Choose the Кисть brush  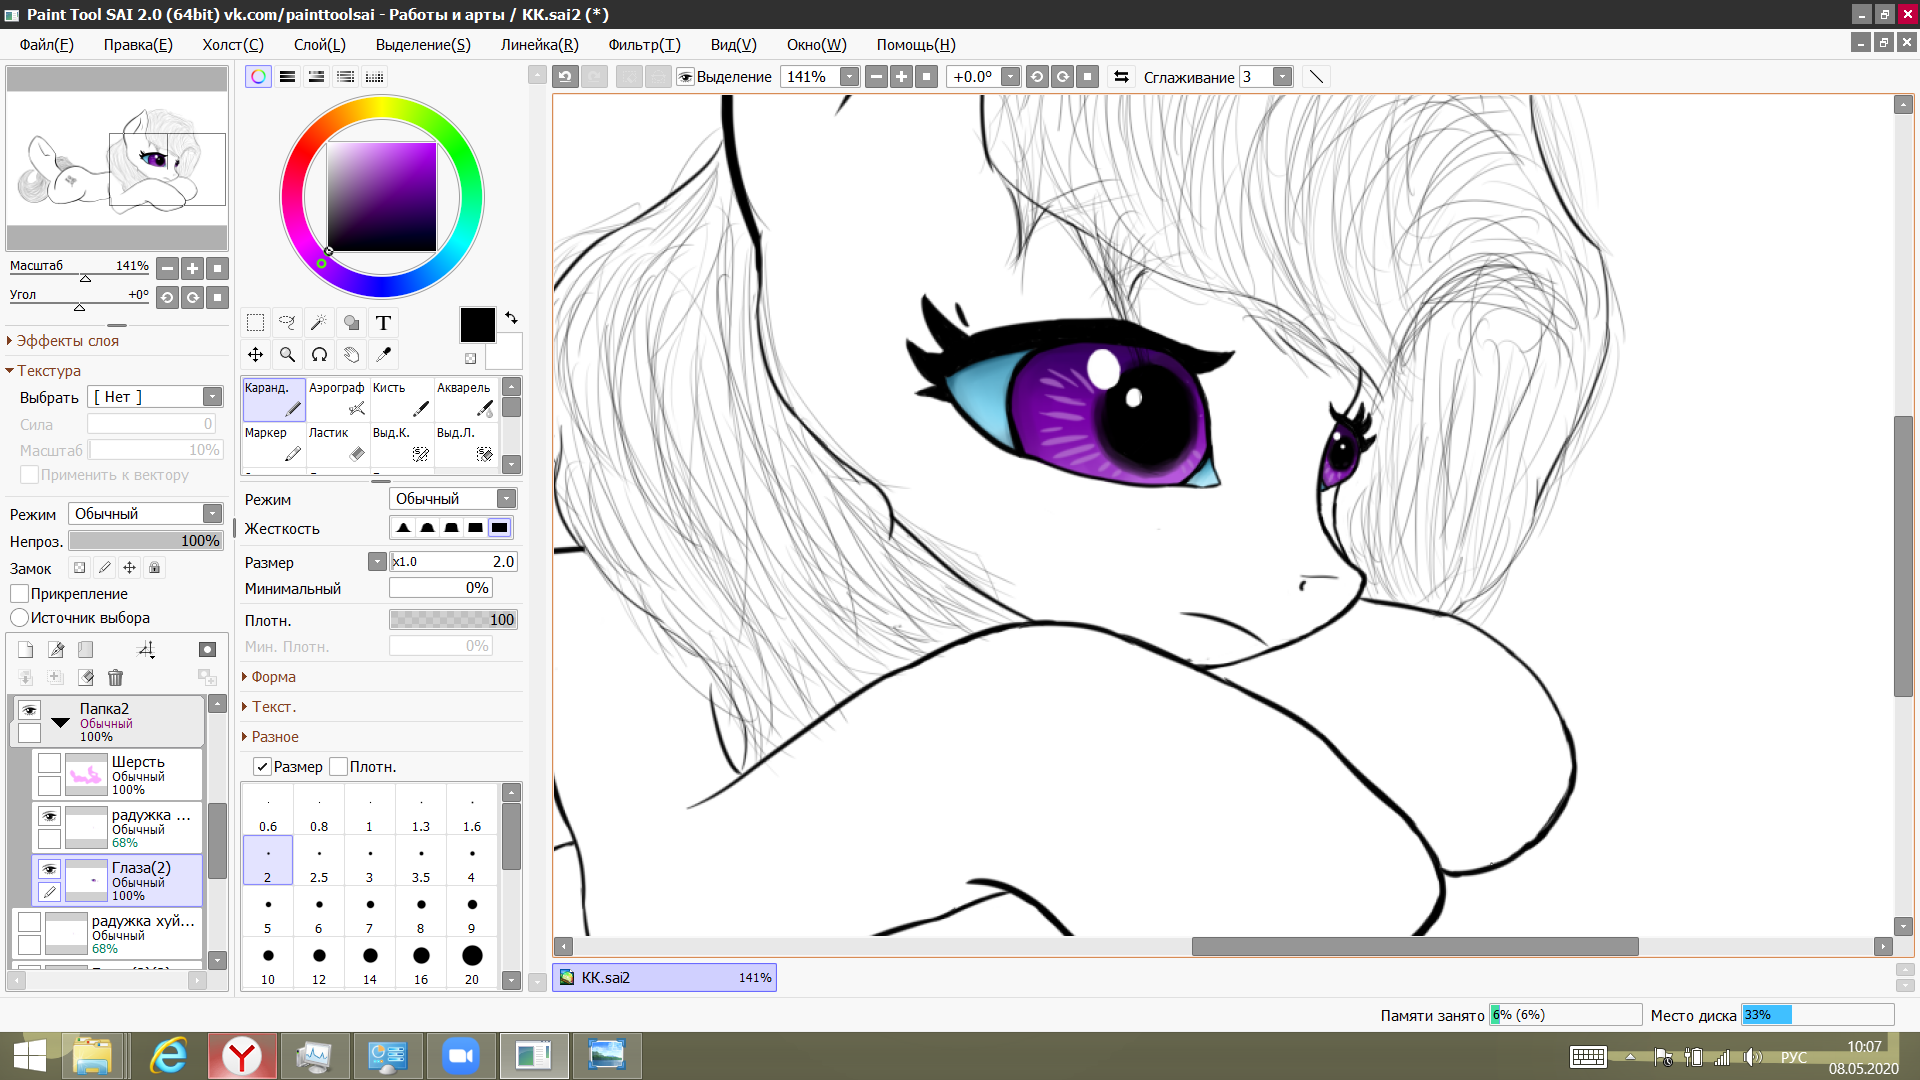click(401, 399)
